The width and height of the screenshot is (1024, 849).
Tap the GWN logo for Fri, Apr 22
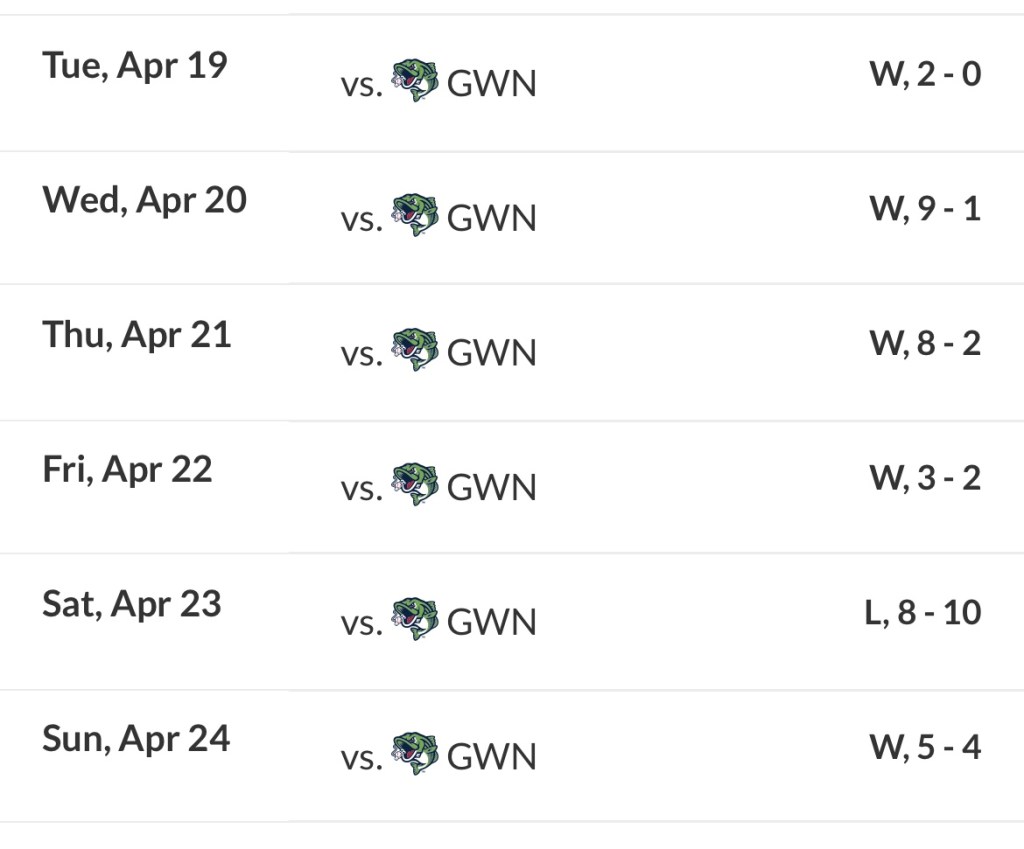coord(414,484)
